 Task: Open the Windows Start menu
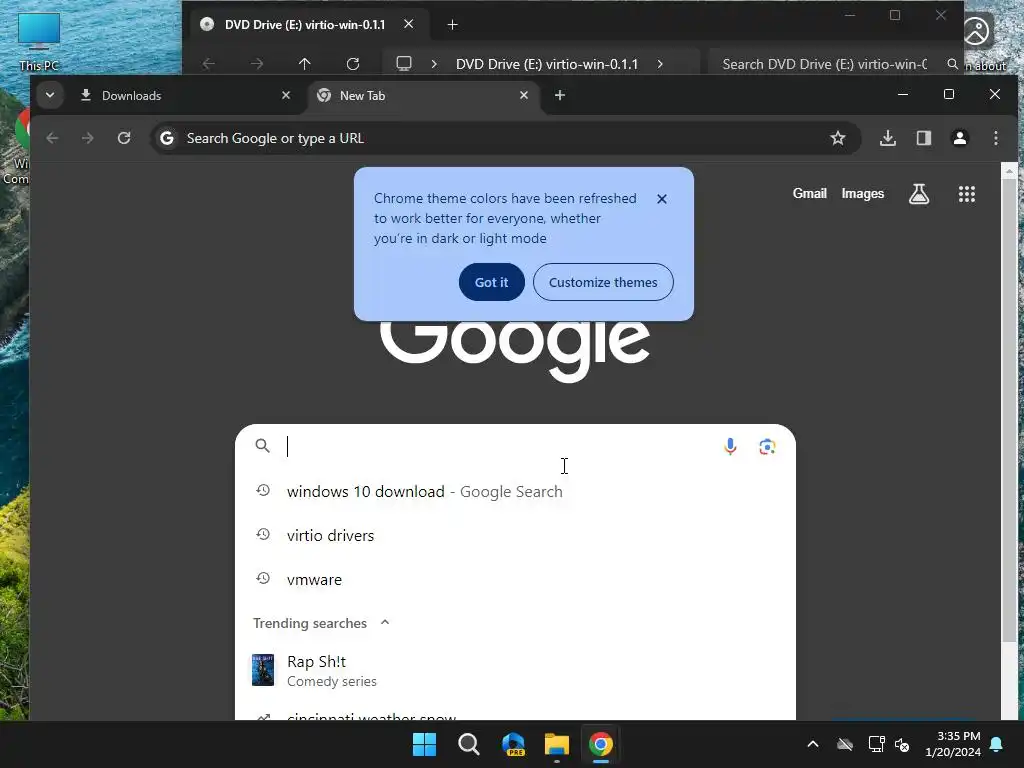pos(424,744)
